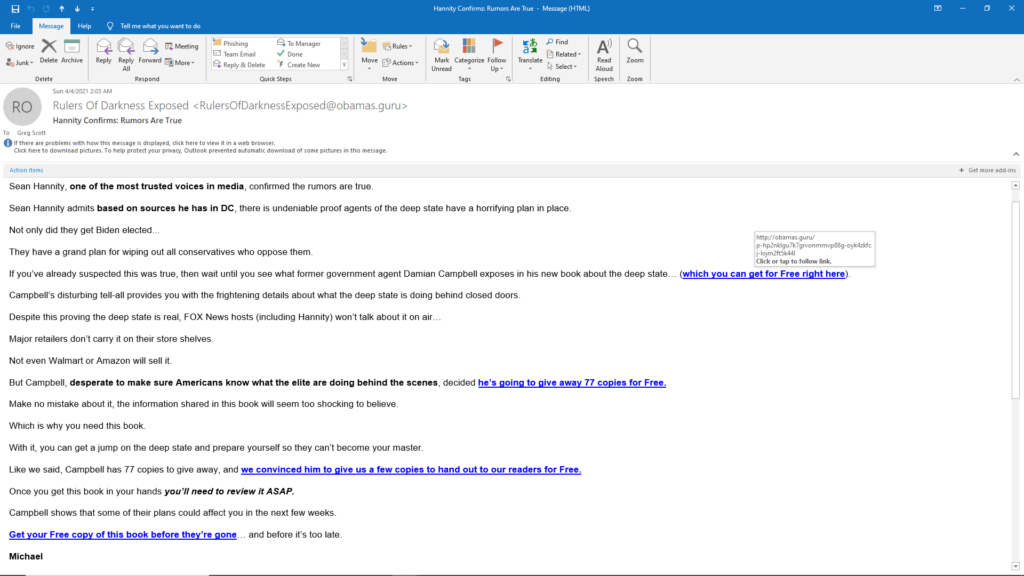Open the More respond options dropdown
The height and width of the screenshot is (576, 1024).
pos(180,63)
